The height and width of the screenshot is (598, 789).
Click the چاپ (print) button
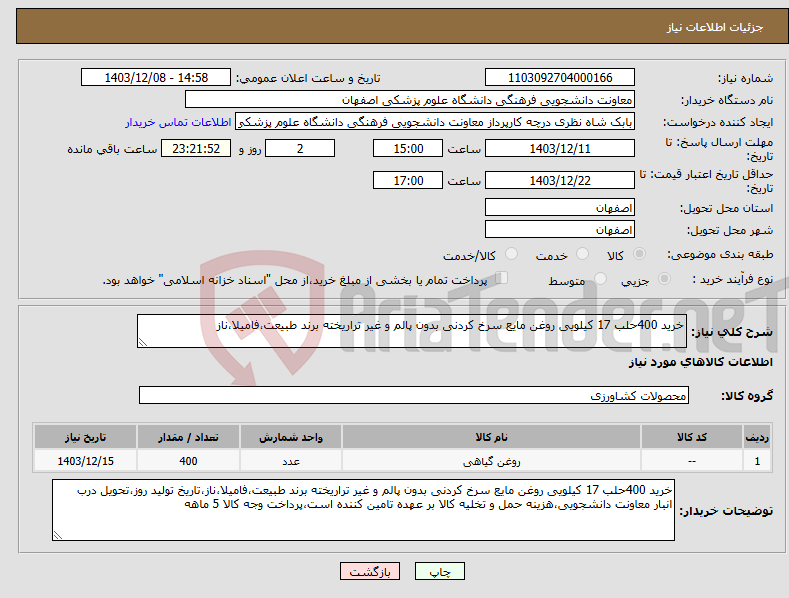pyautogui.click(x=440, y=571)
